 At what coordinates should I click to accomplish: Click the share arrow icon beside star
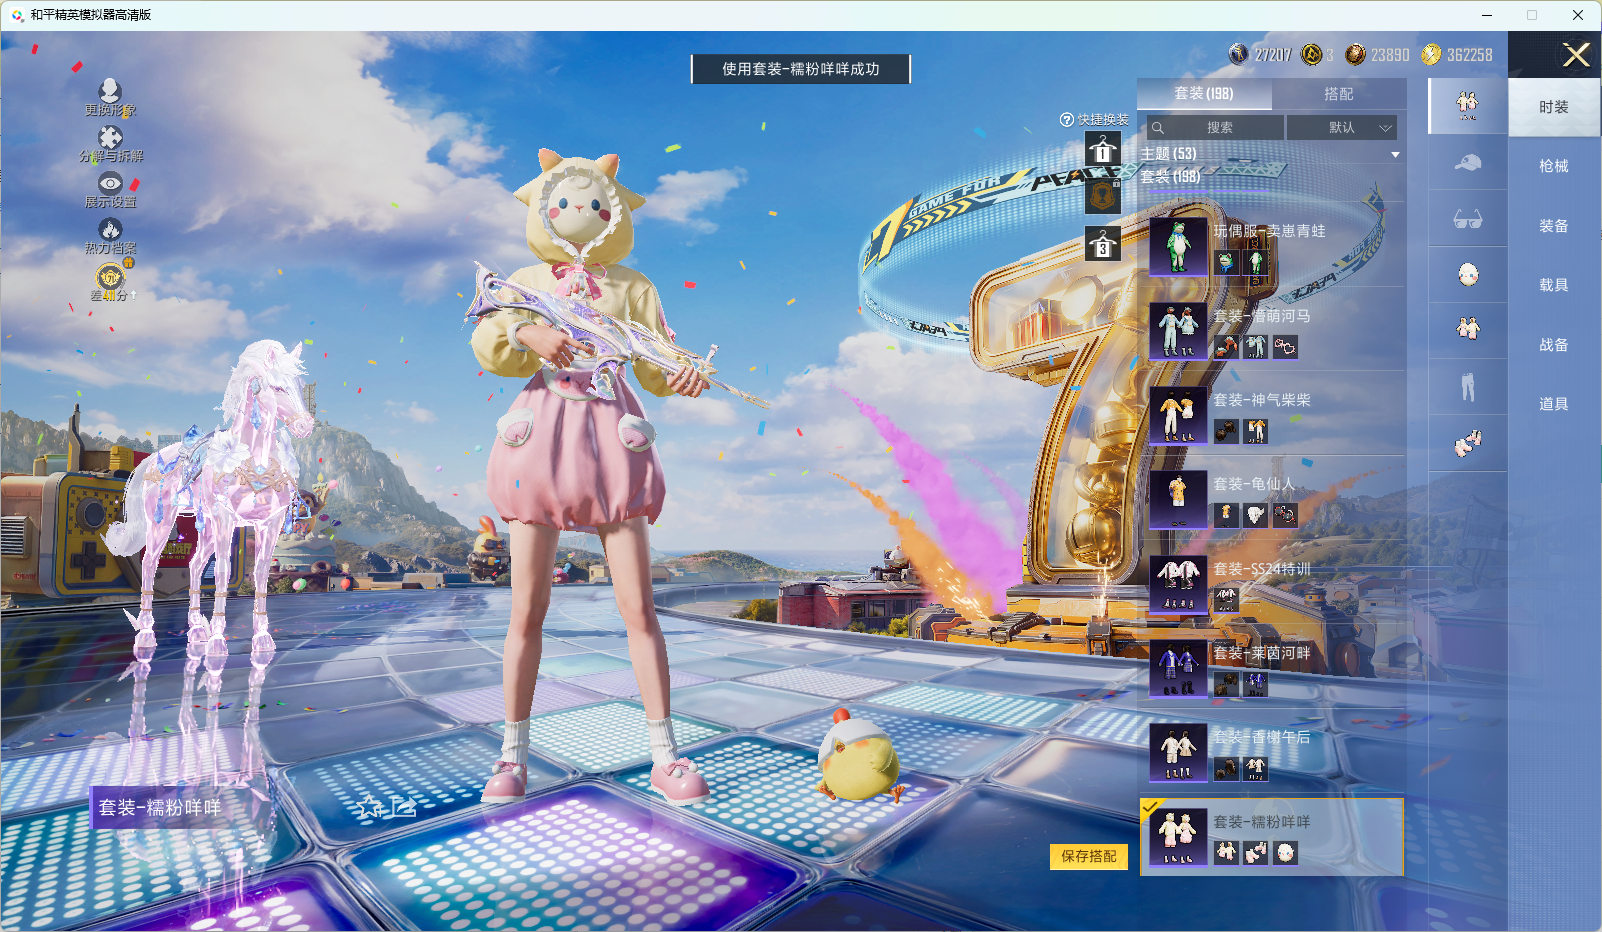403,806
